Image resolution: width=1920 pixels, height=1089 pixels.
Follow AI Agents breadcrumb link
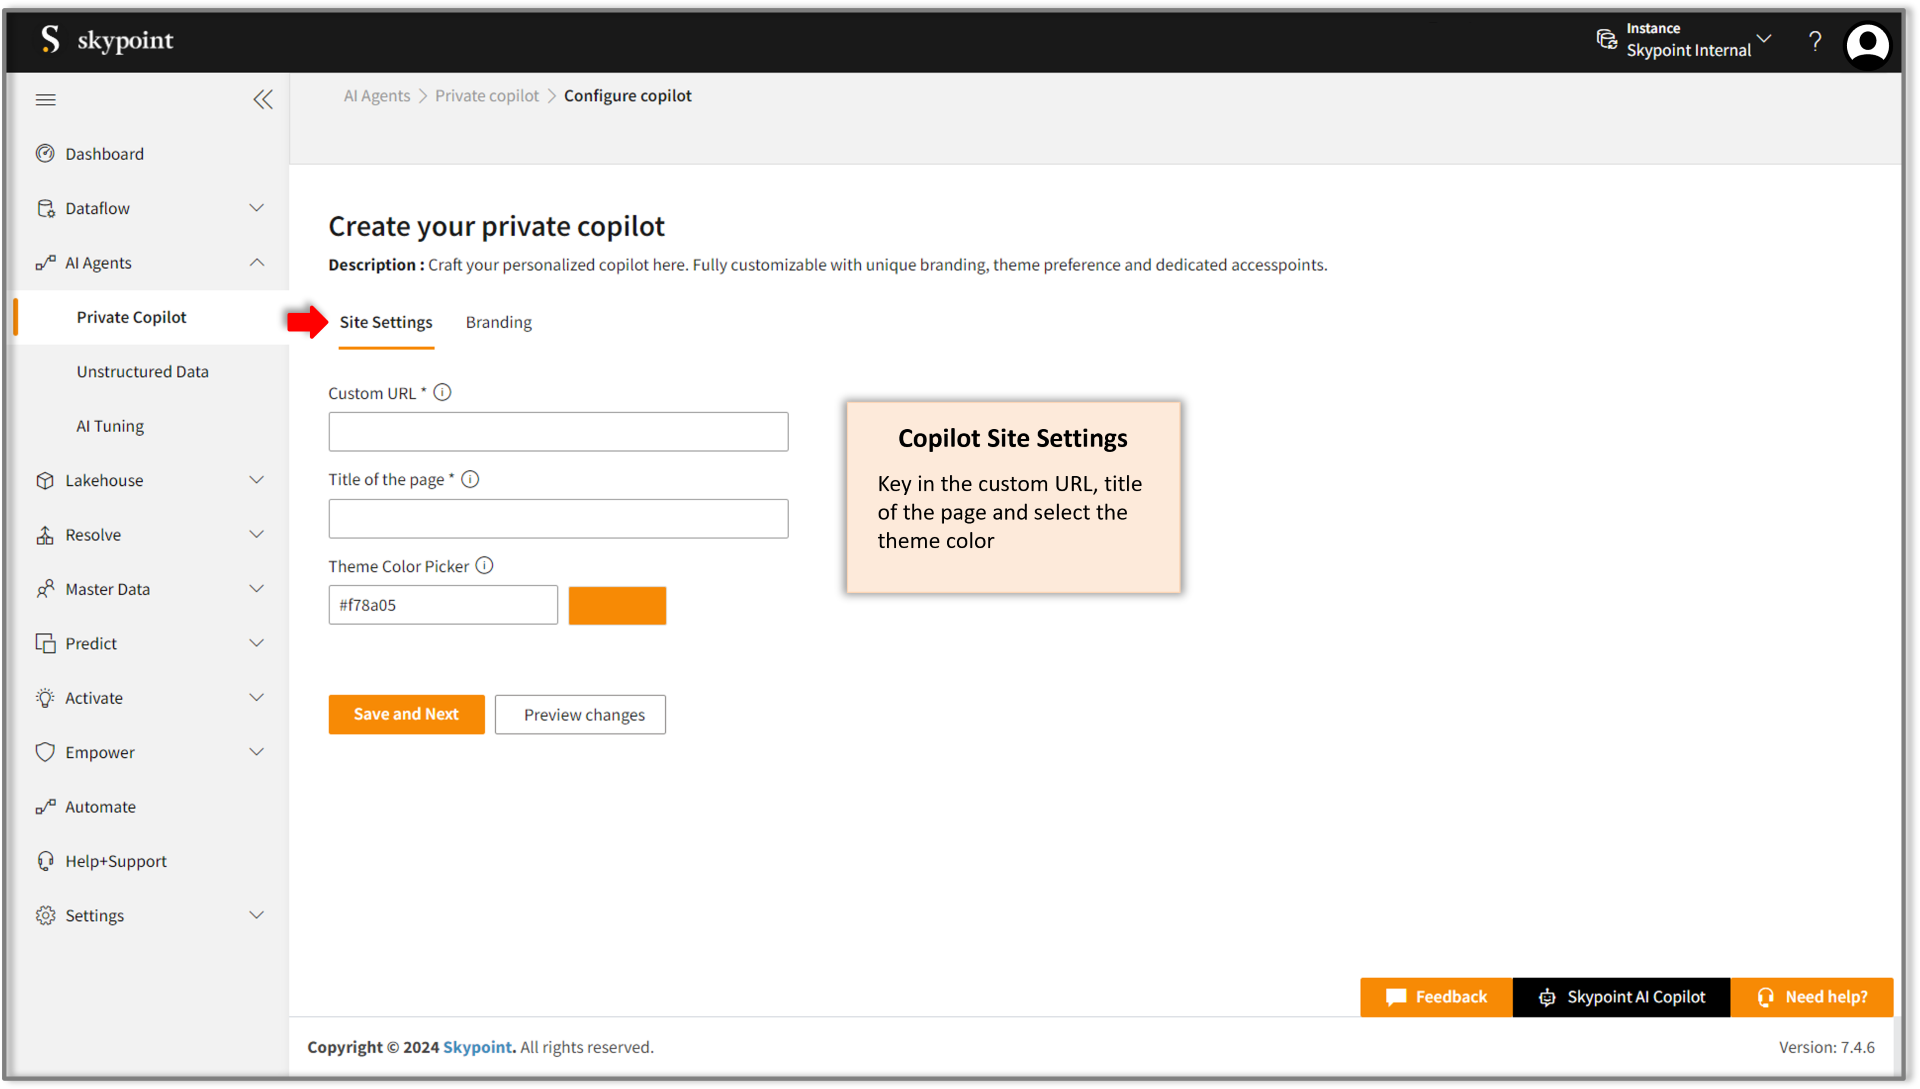(x=377, y=95)
